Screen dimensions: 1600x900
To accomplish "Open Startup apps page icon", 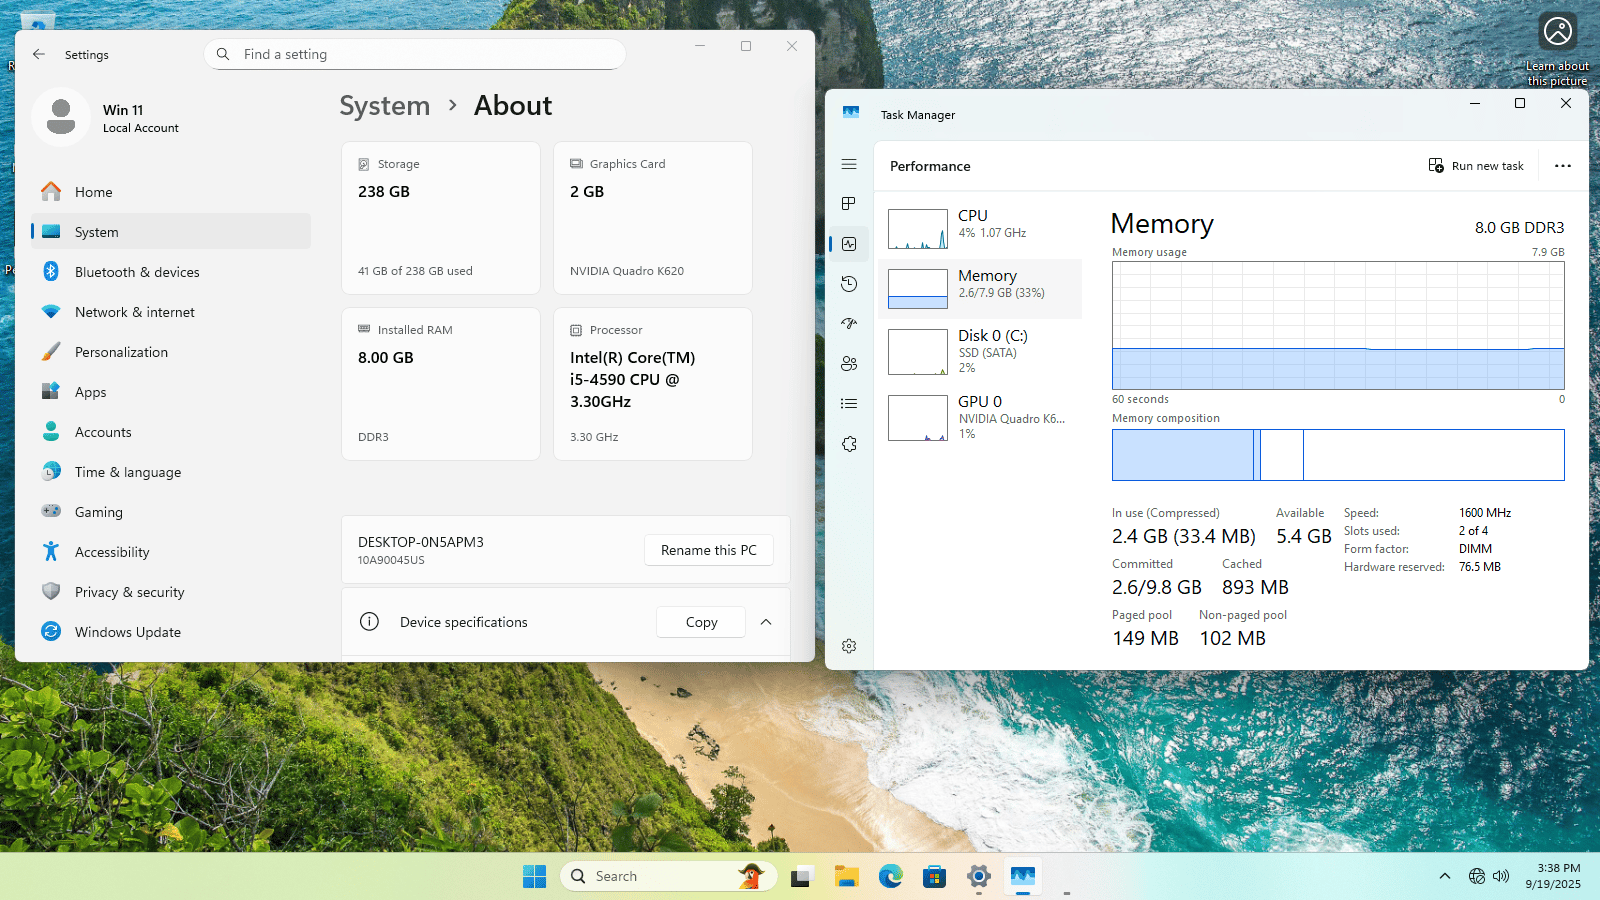I will 849,324.
